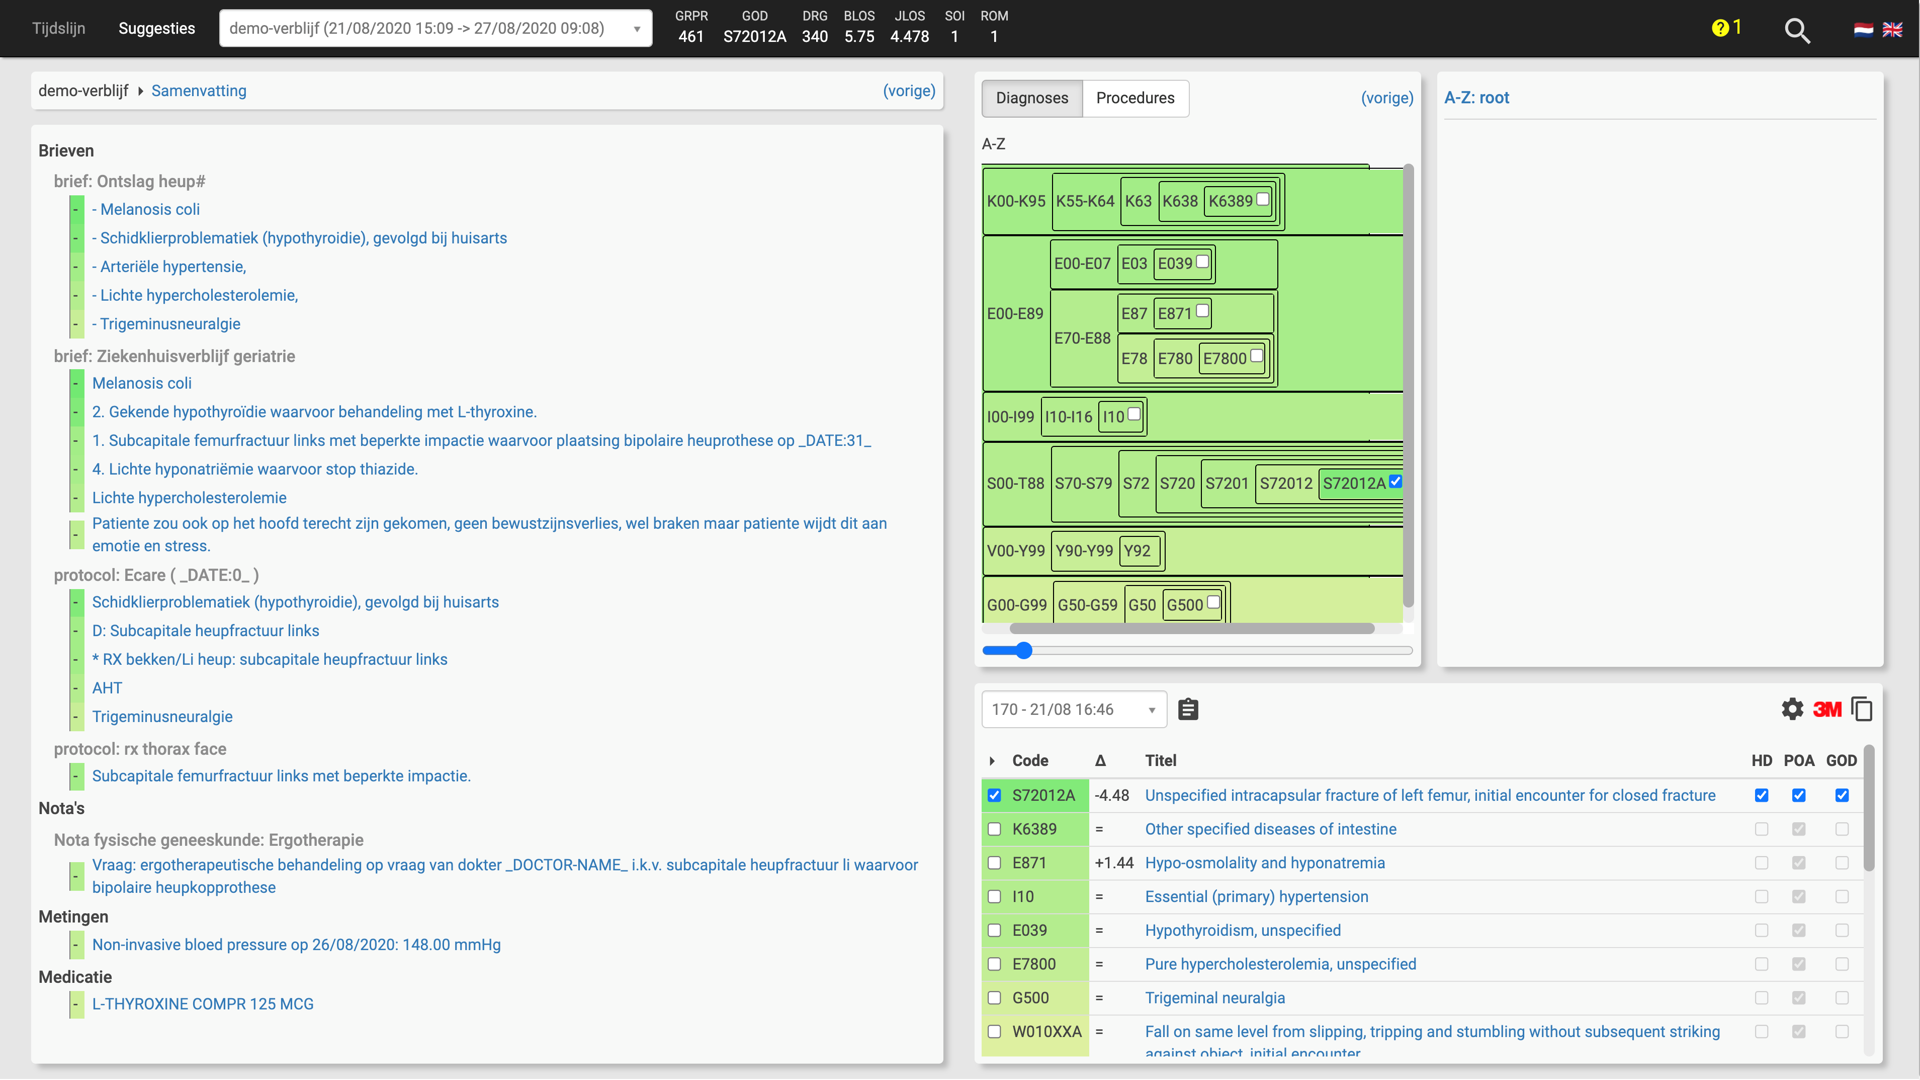Open the 170 - 21/08 16:46 dropdown
The height and width of the screenshot is (1080, 1920).
[x=1073, y=710]
